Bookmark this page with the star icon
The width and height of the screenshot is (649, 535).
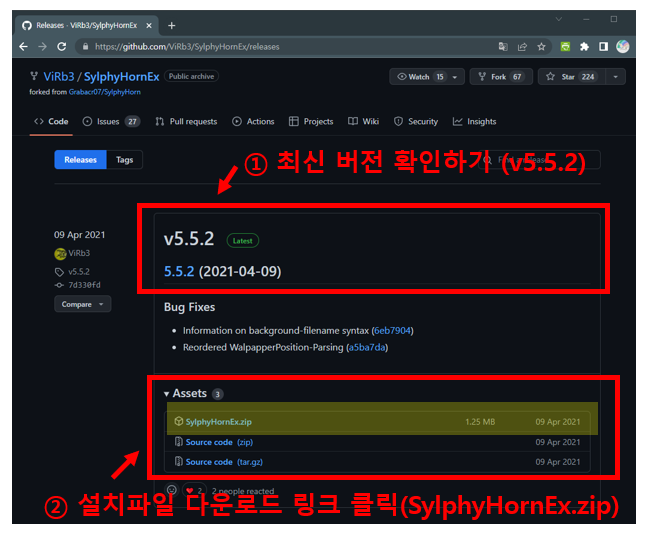tap(541, 47)
